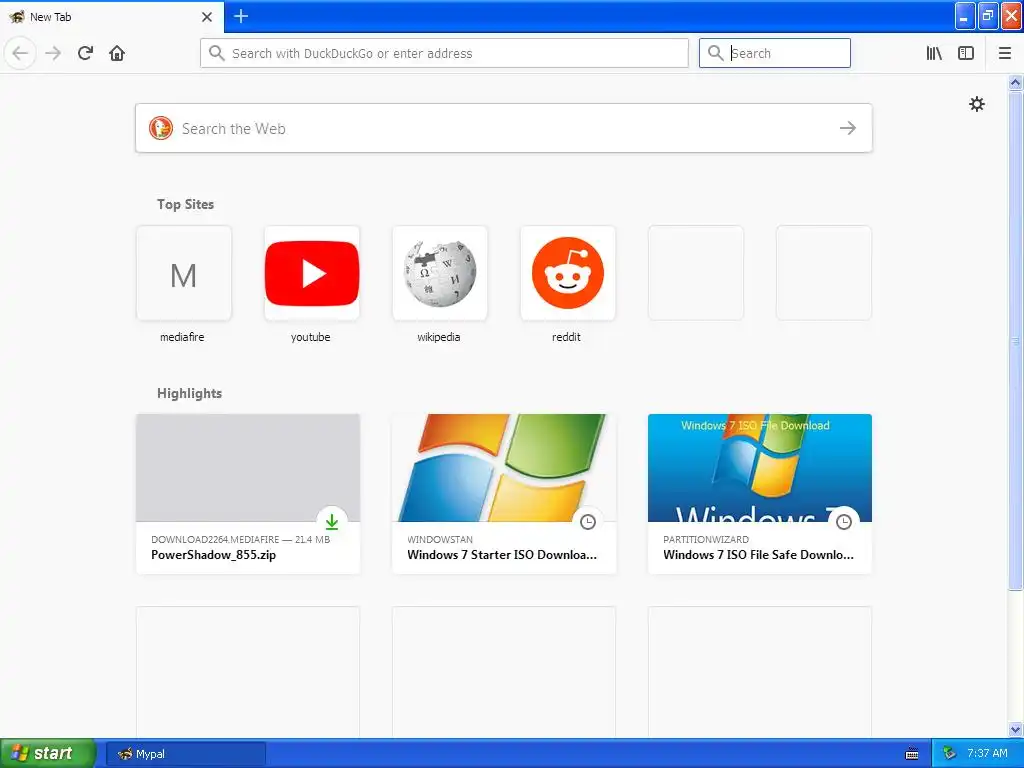The image size is (1024, 768).
Task: Click the vertical scrollbar thumb
Action: pyautogui.click(x=1015, y=340)
